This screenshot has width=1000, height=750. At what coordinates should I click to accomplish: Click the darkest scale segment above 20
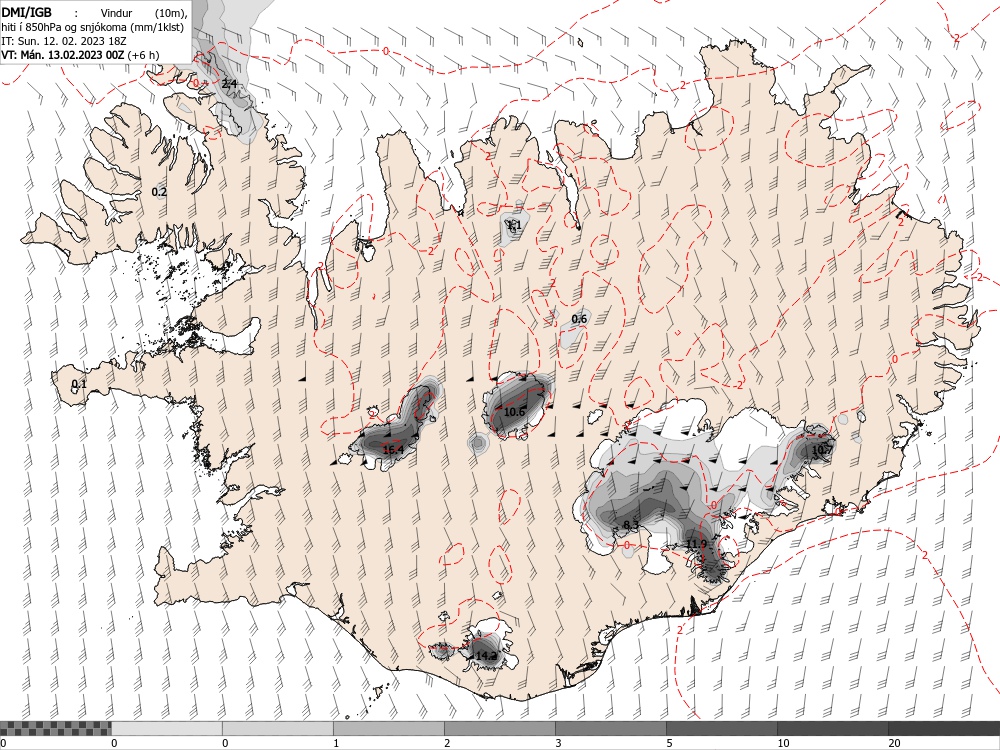[944, 728]
